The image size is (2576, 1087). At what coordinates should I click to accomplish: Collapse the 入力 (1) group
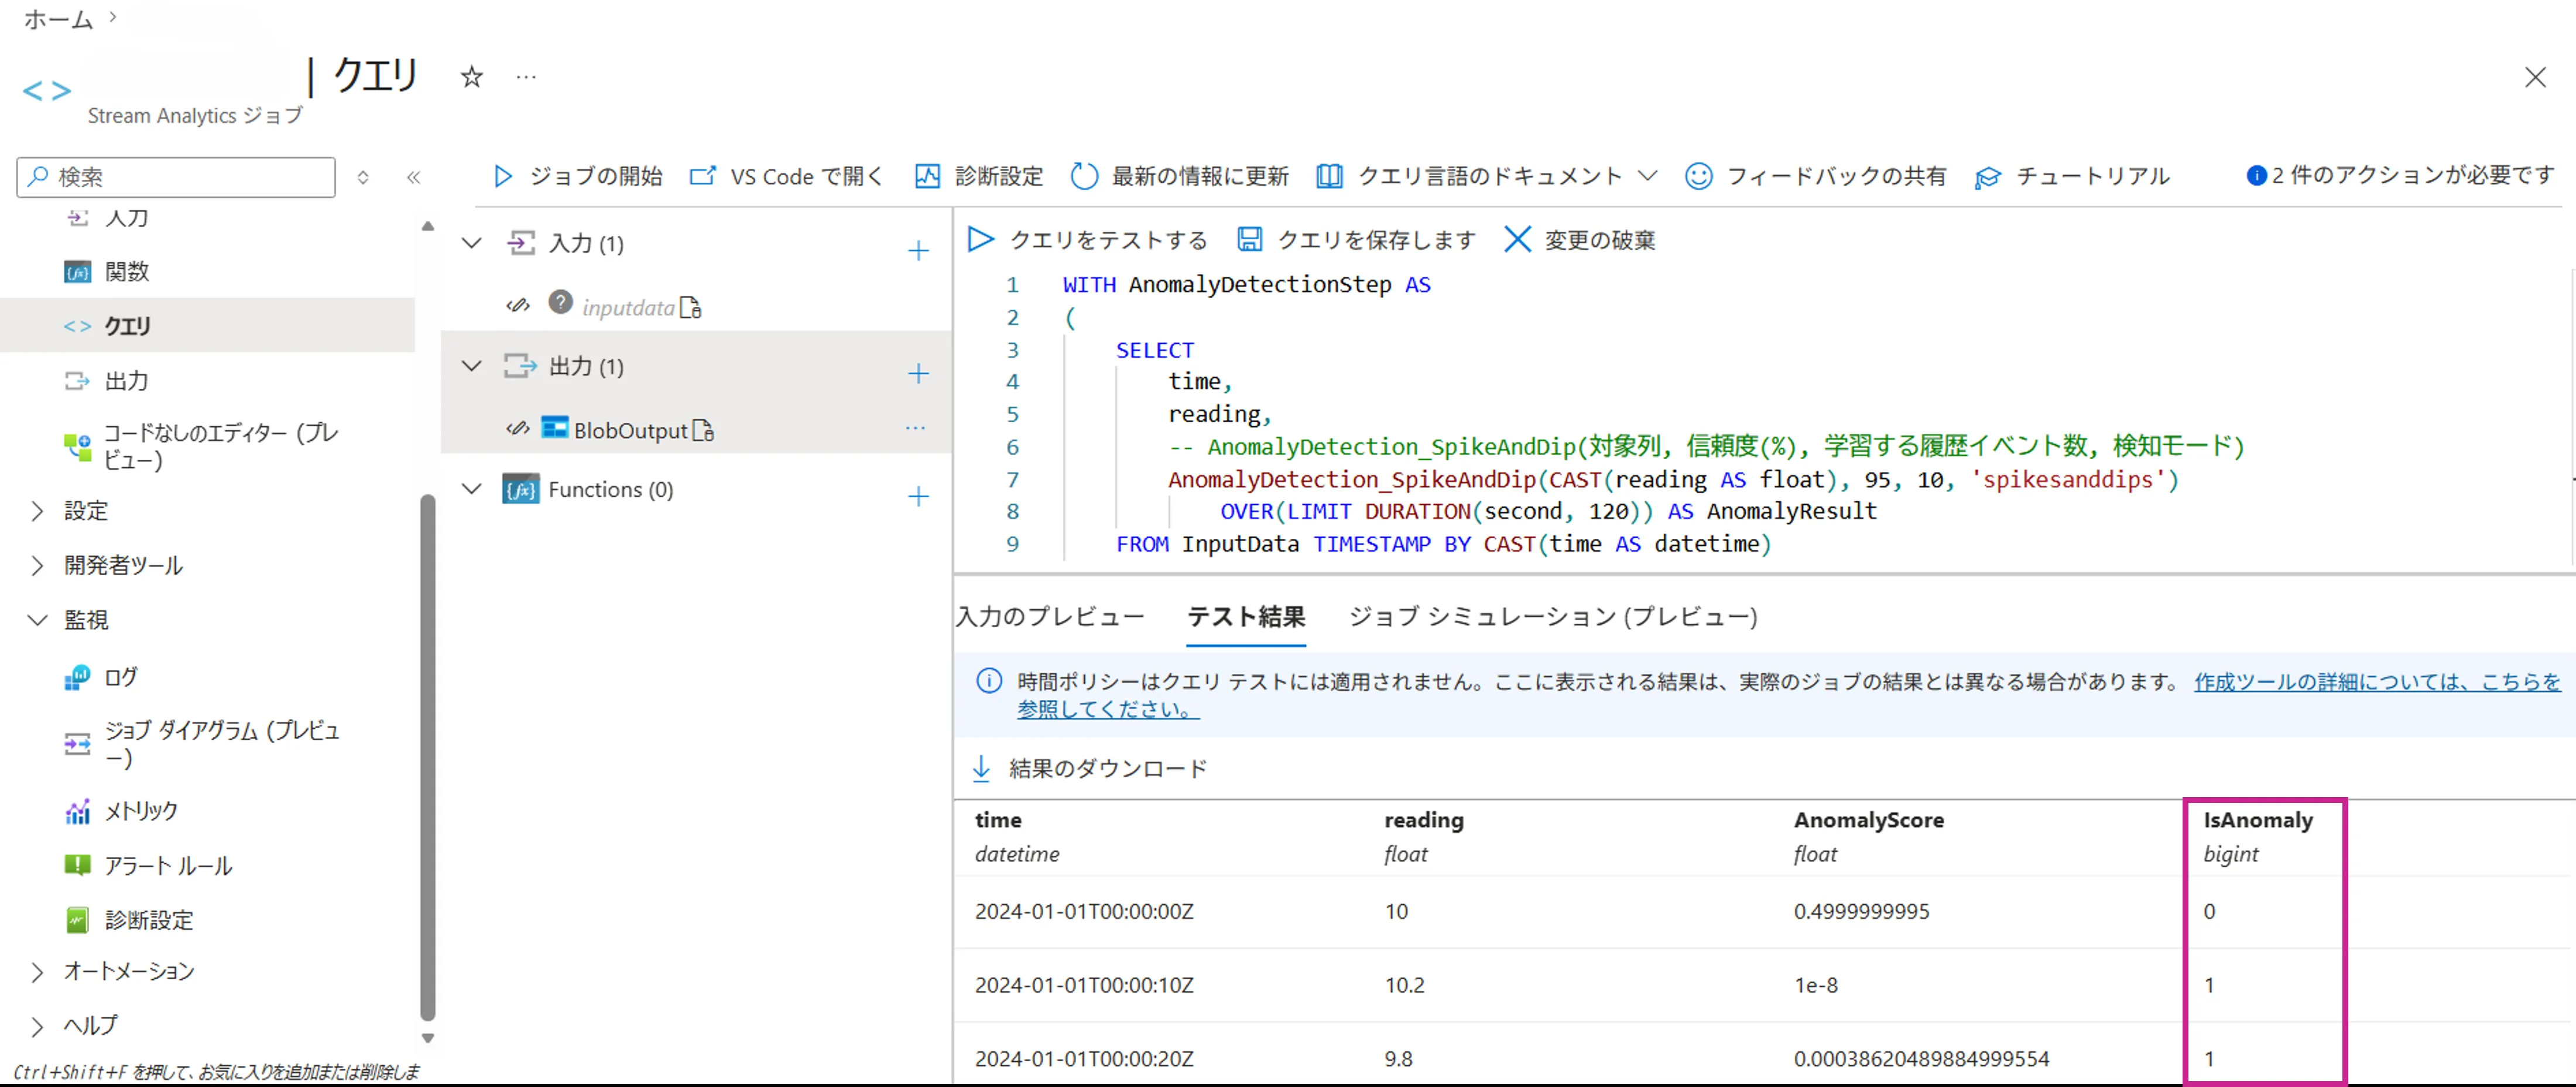click(471, 243)
